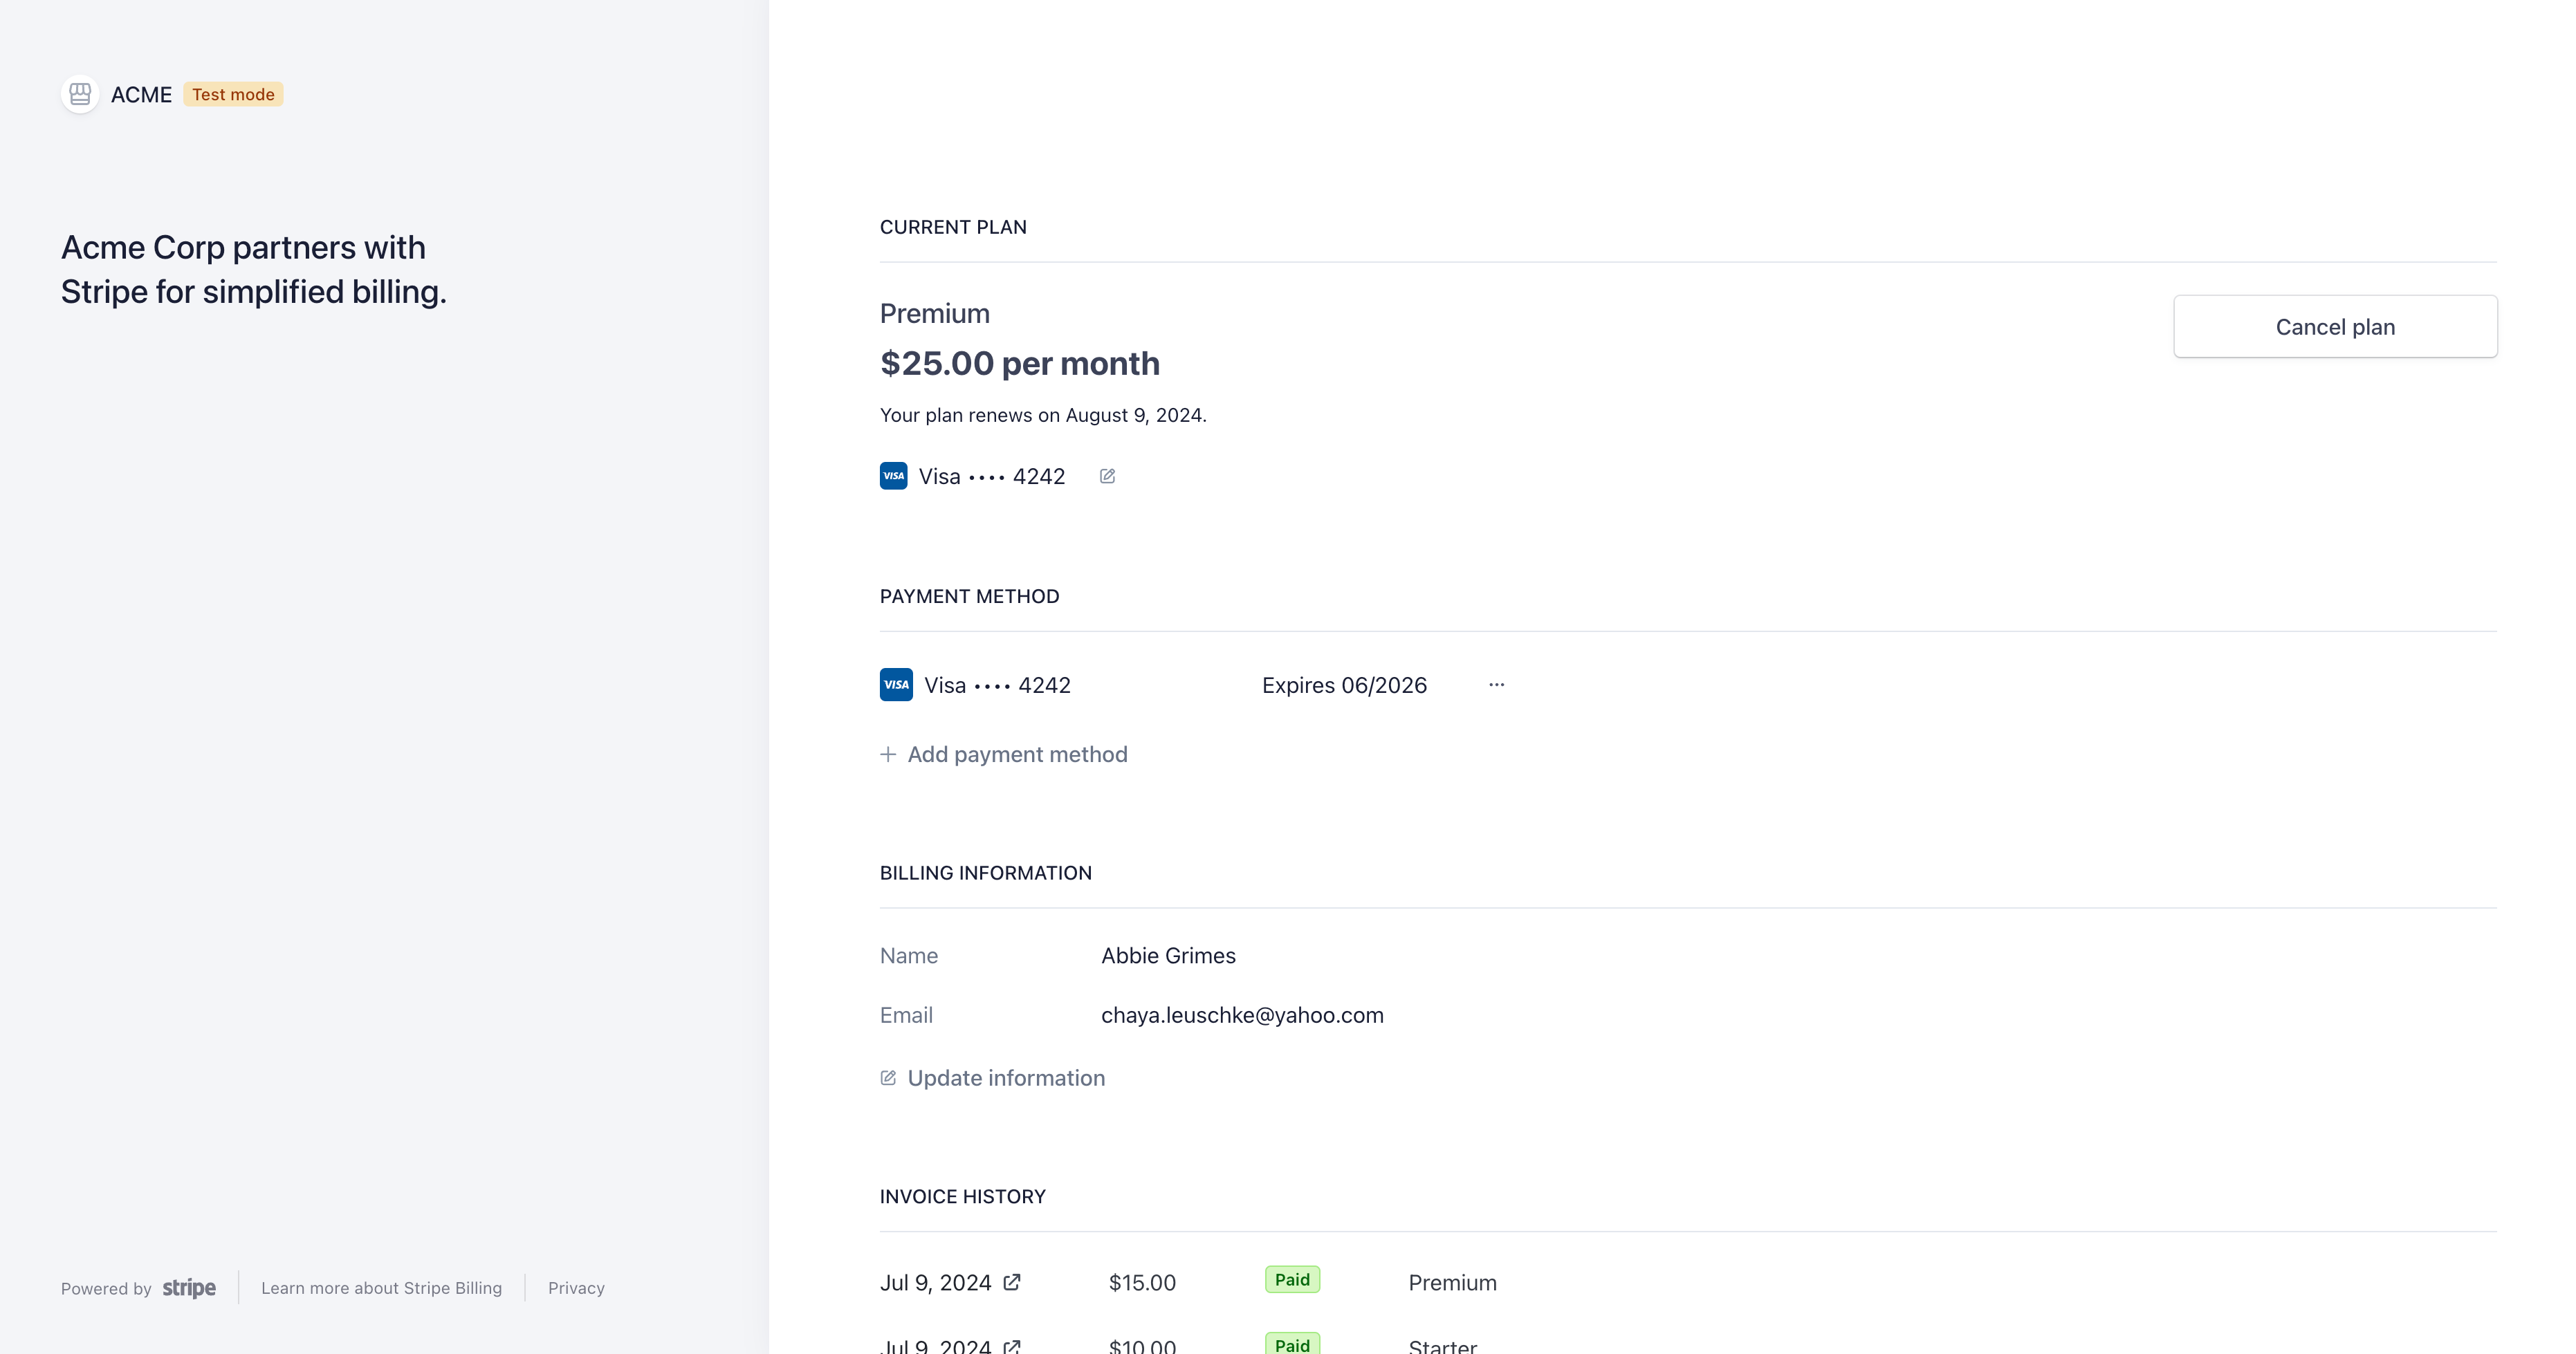Click the pencil icon beside Update information
The height and width of the screenshot is (1354, 2576).
click(888, 1077)
